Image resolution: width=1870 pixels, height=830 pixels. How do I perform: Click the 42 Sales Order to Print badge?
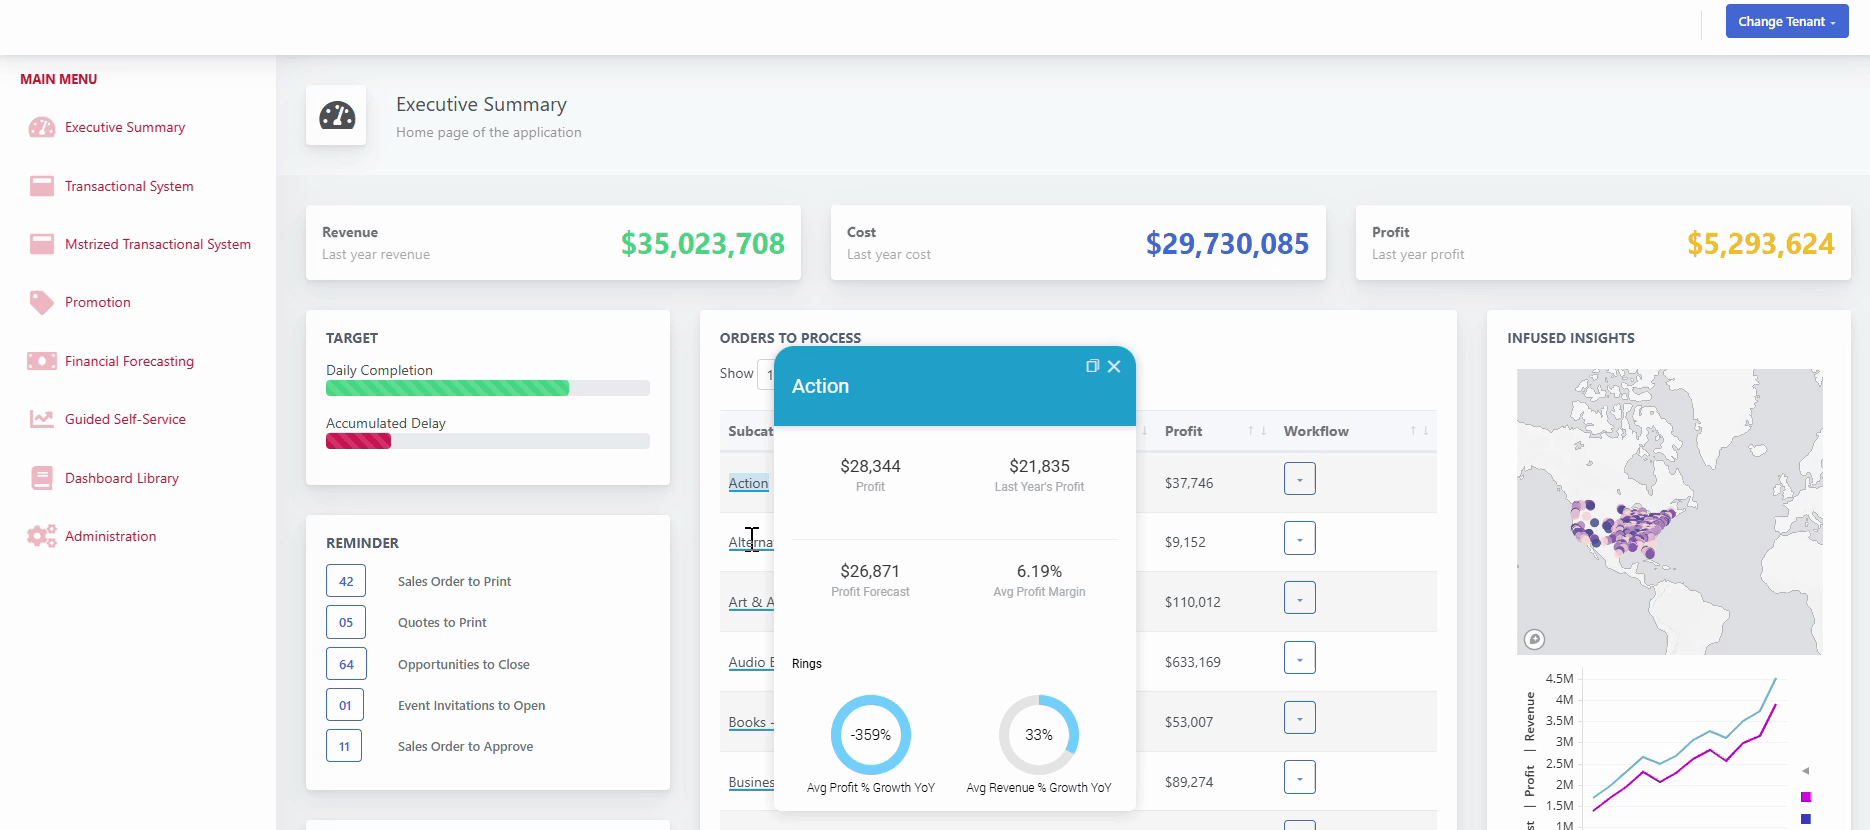click(346, 581)
